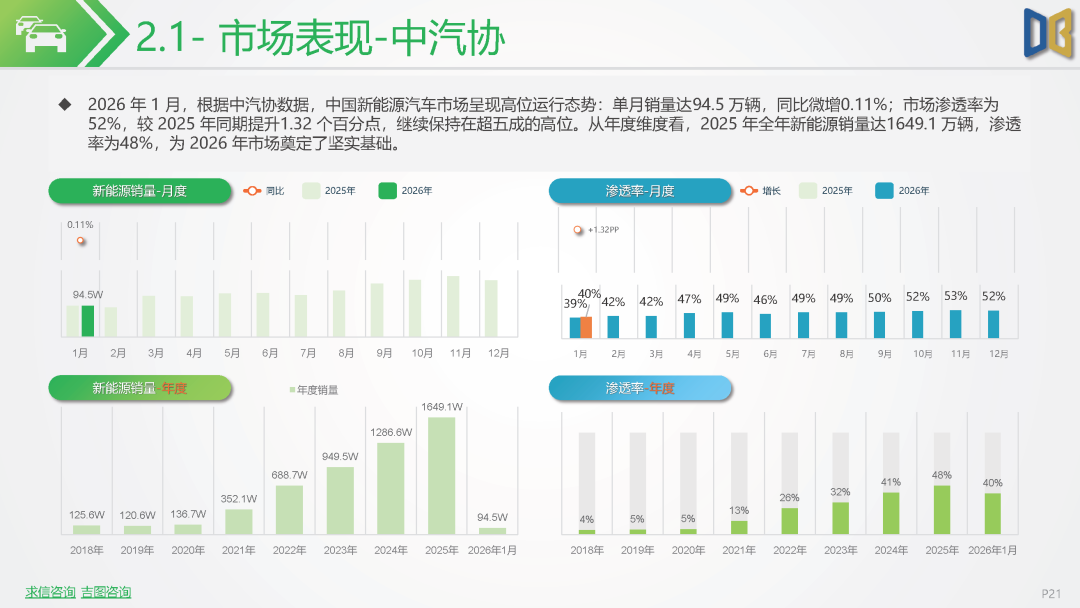Click the 26% label on 2022年 bar
Image resolution: width=1080 pixels, height=608 pixels.
tap(789, 497)
